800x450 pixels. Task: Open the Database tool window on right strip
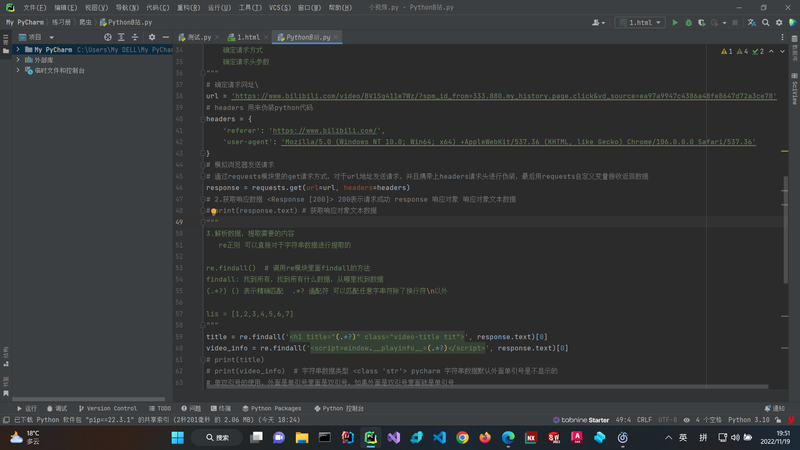pos(794,49)
